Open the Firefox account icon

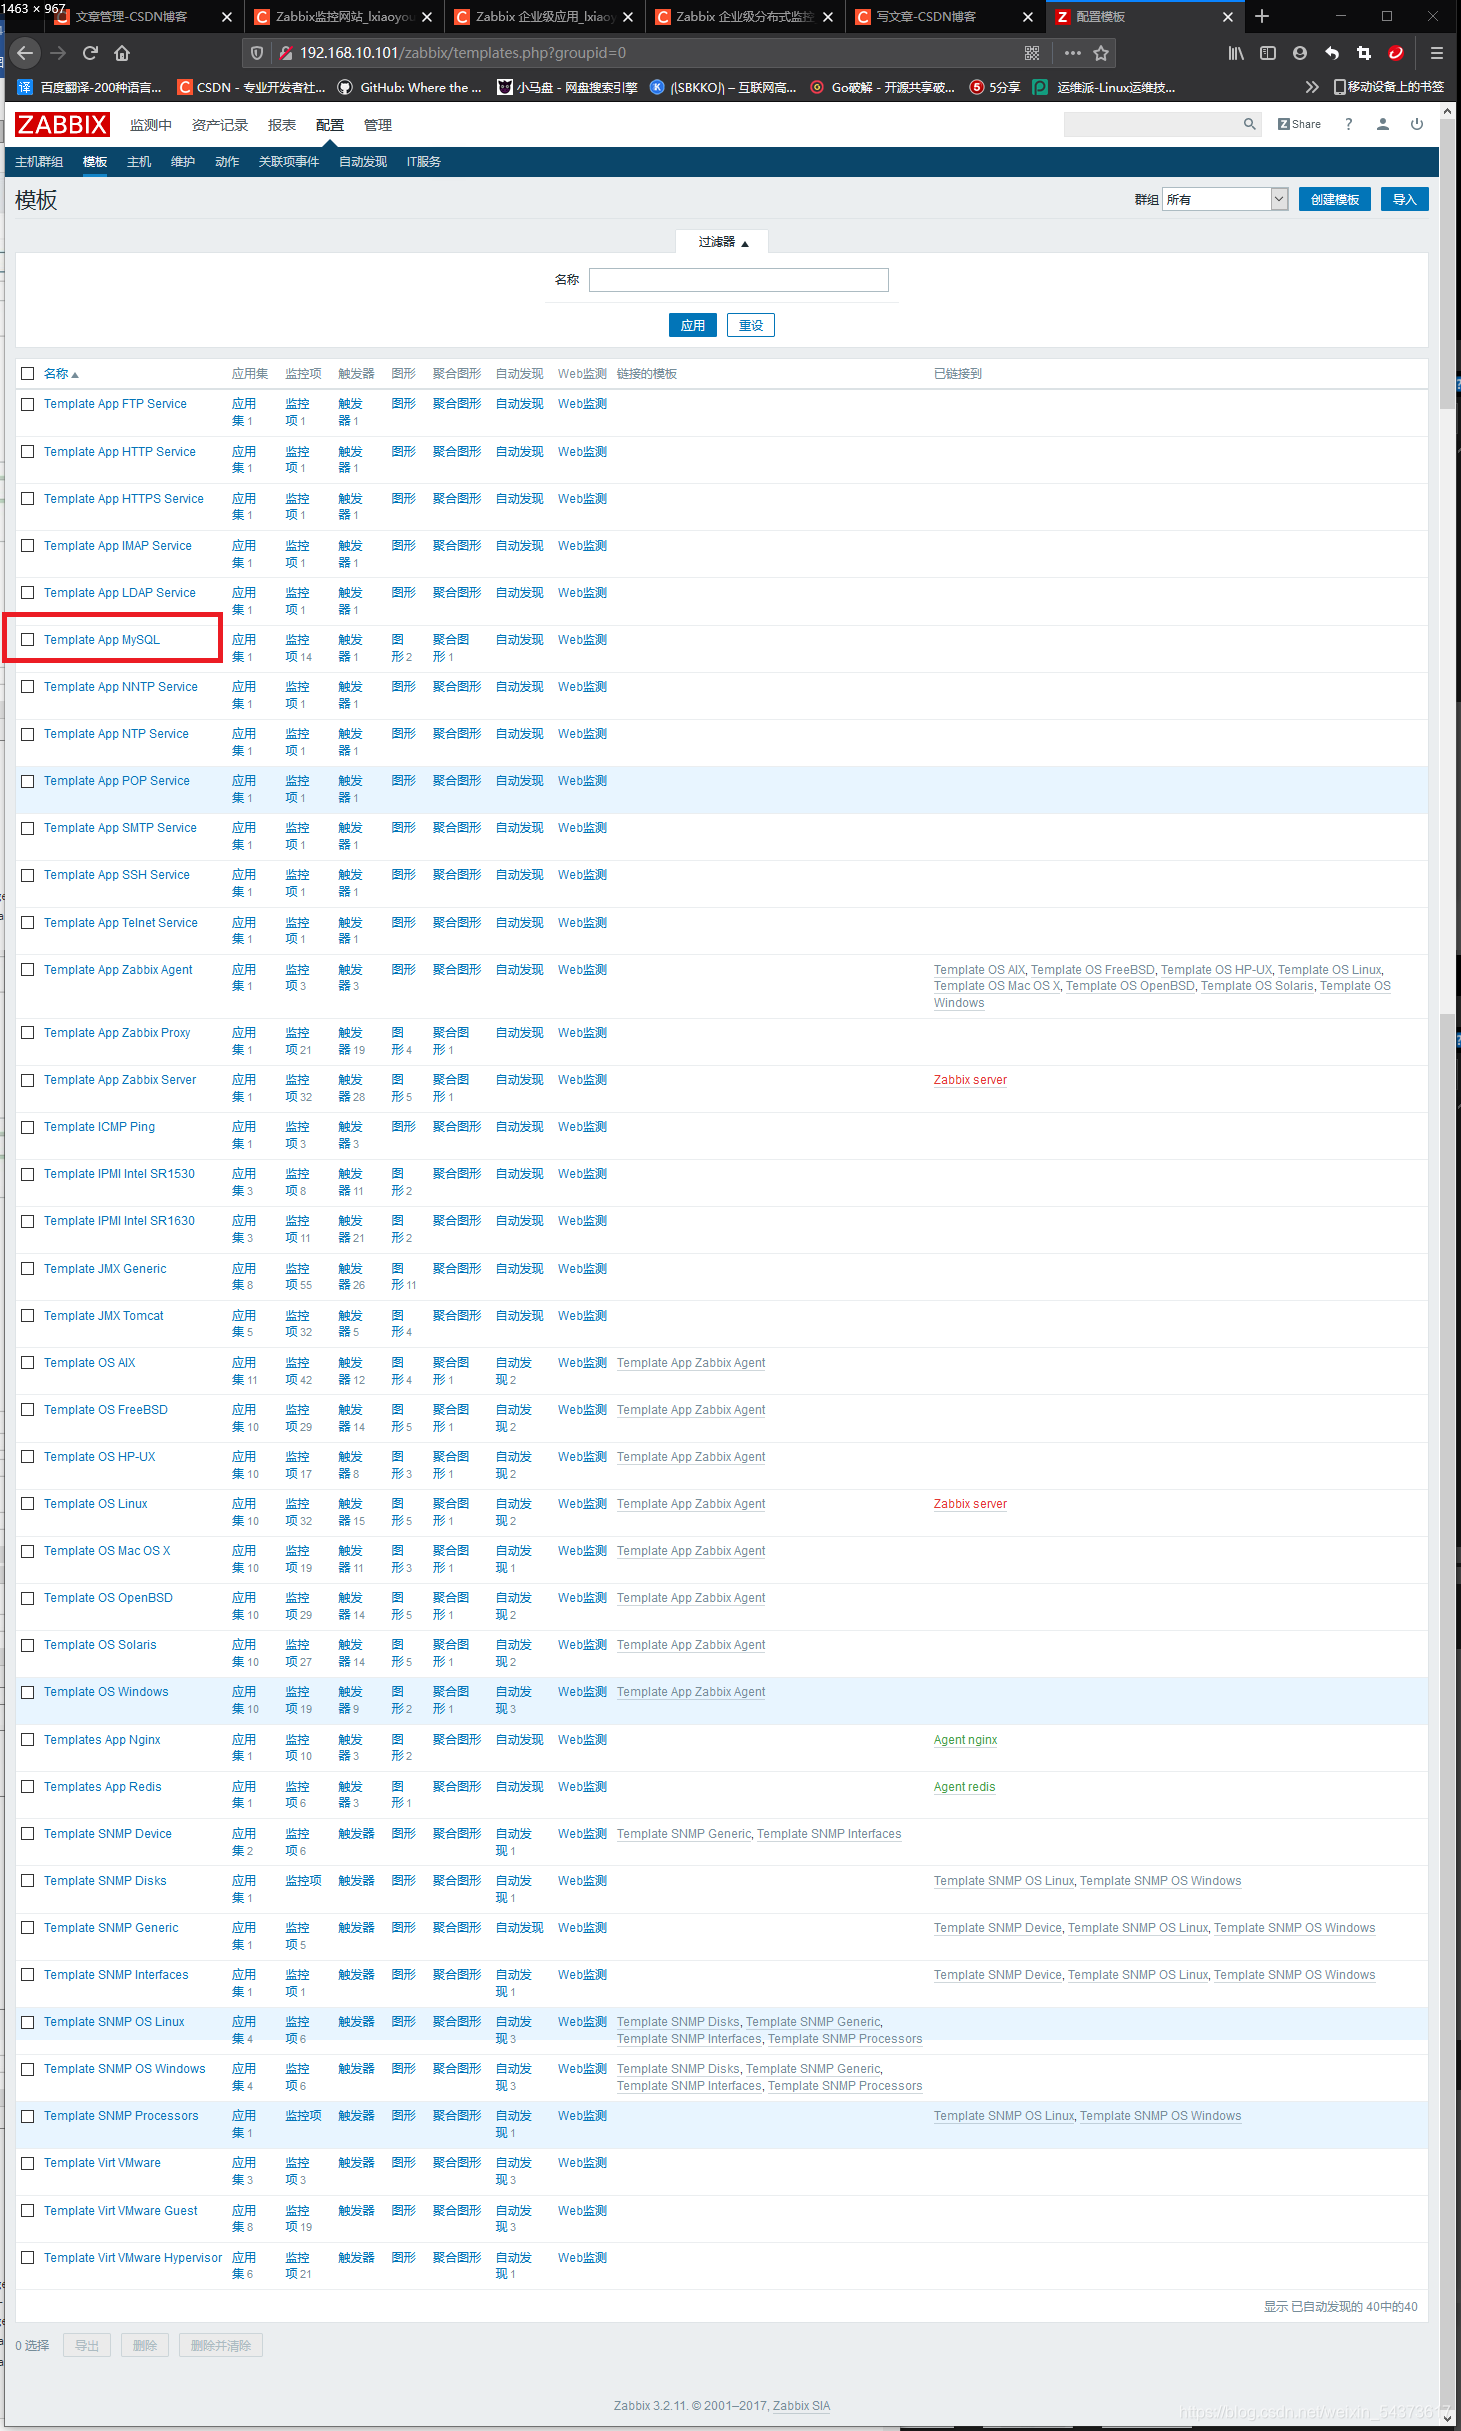coord(1300,53)
